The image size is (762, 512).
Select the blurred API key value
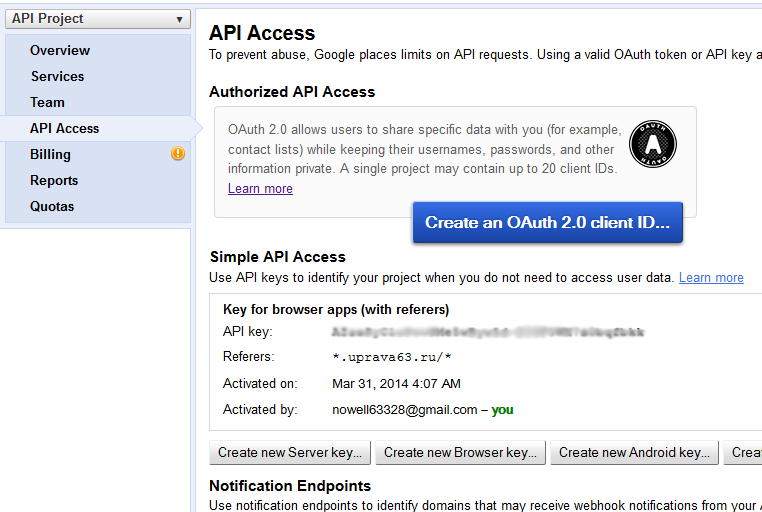click(488, 332)
